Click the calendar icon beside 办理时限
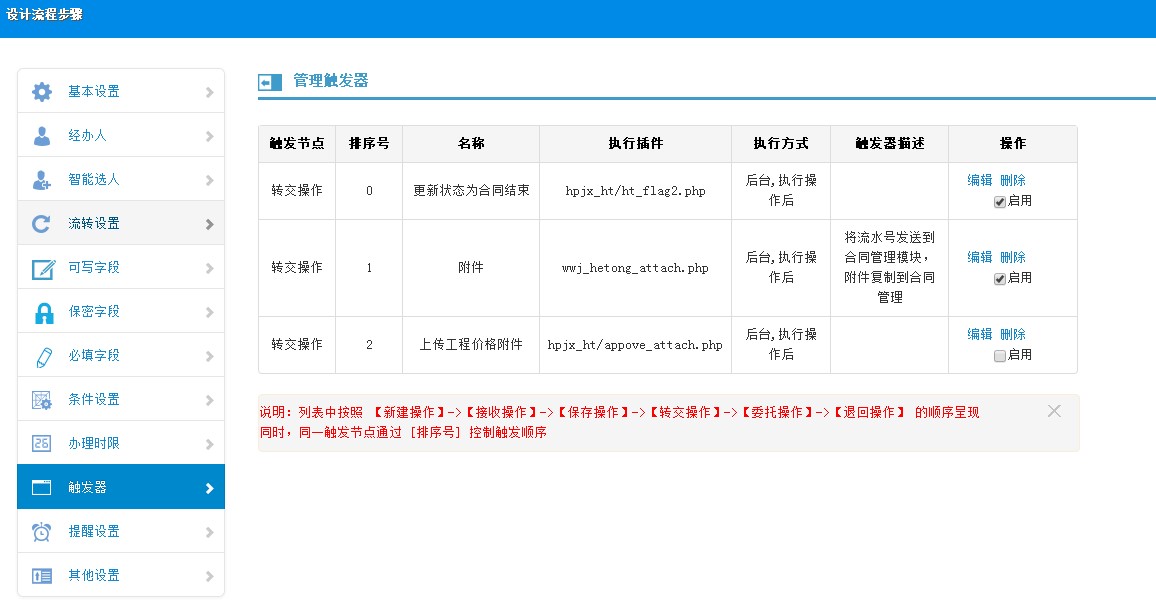 [41, 444]
